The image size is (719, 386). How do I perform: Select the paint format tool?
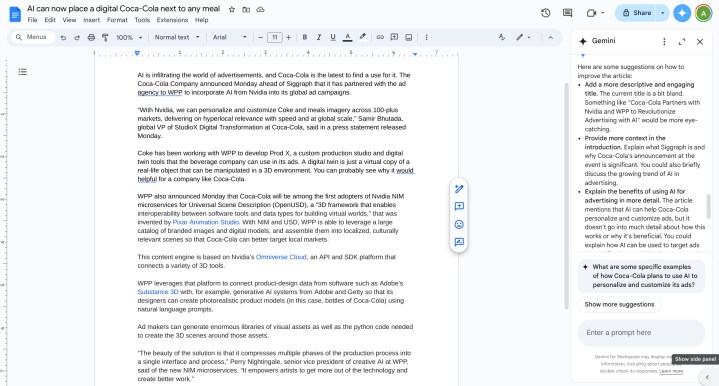coord(105,37)
